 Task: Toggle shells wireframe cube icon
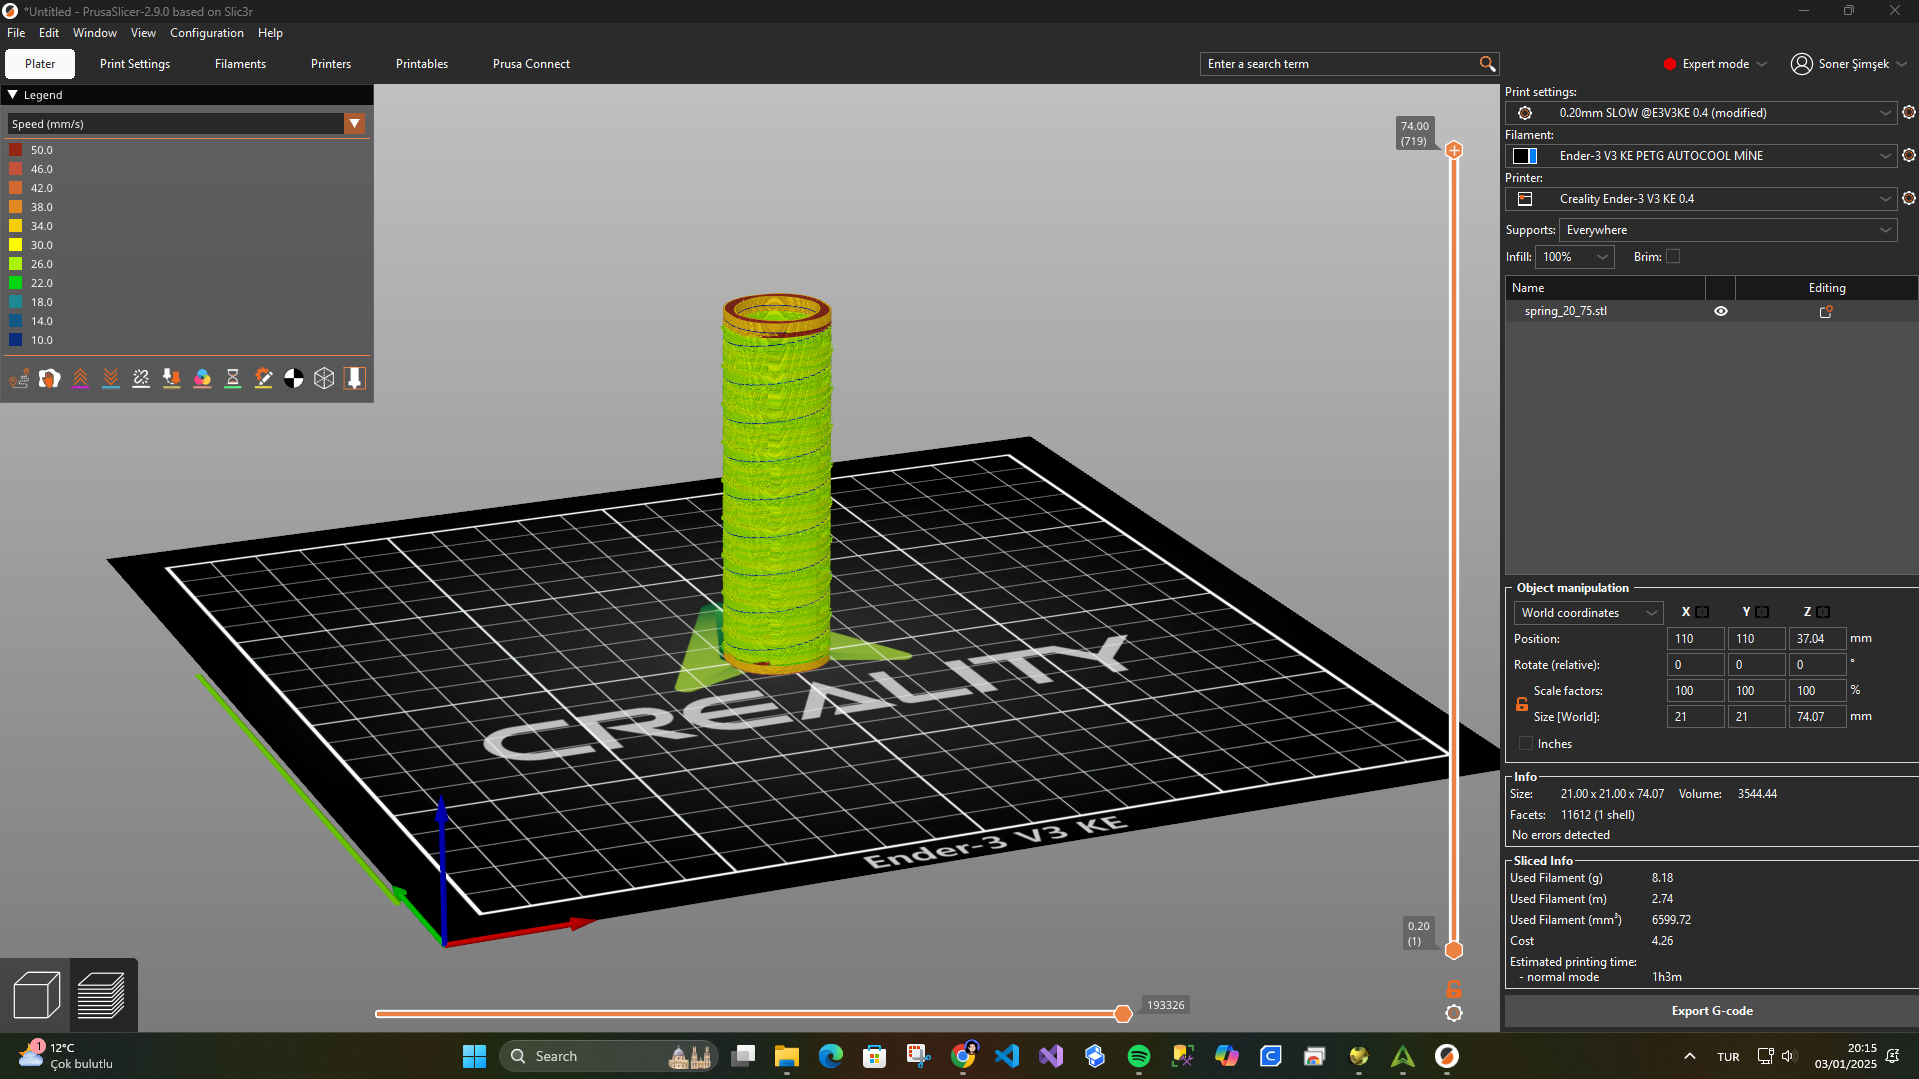pyautogui.click(x=324, y=378)
